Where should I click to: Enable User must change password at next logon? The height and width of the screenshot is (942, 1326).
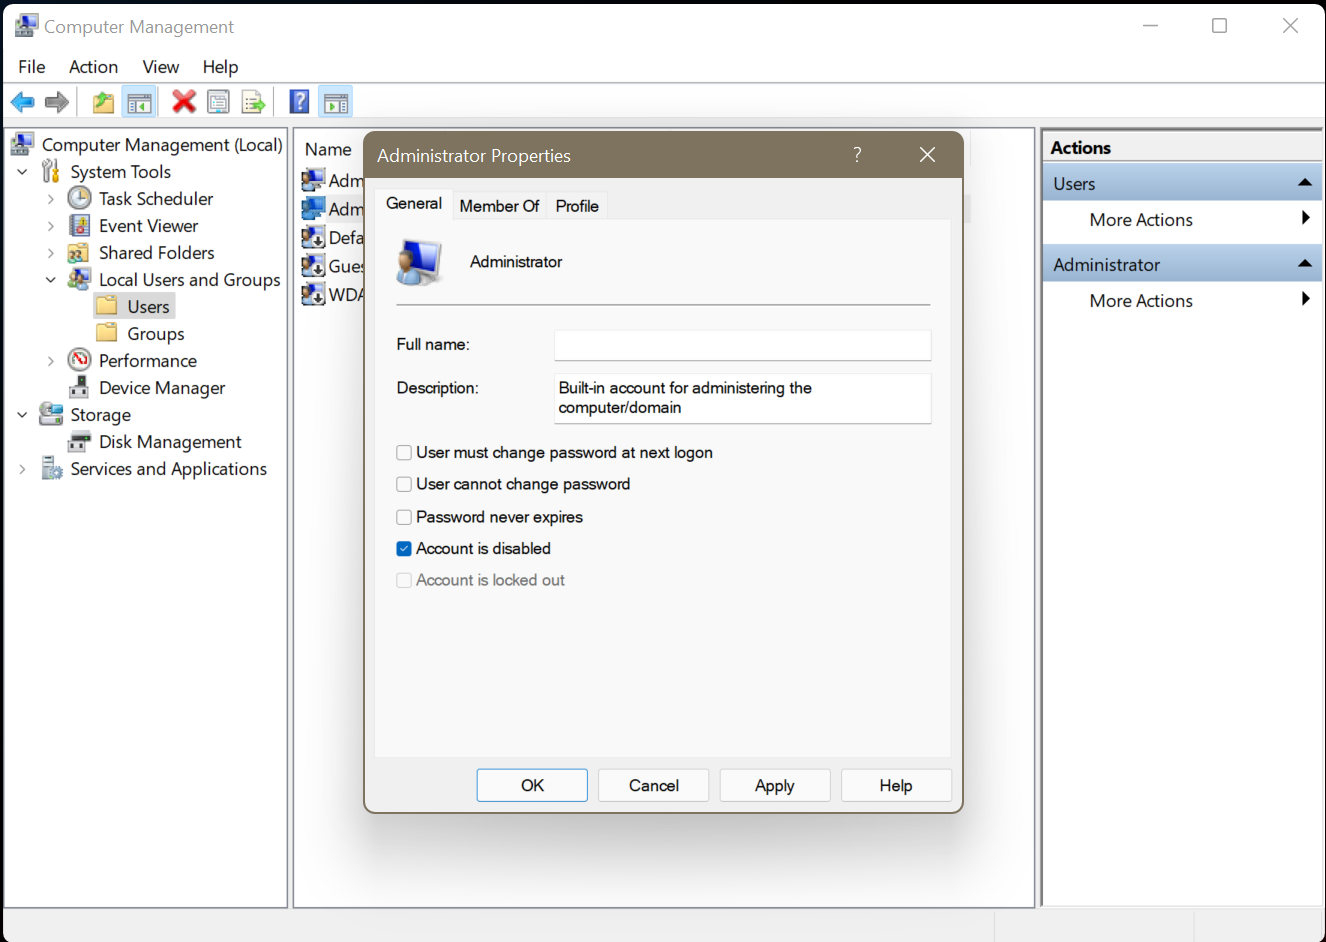tap(404, 453)
